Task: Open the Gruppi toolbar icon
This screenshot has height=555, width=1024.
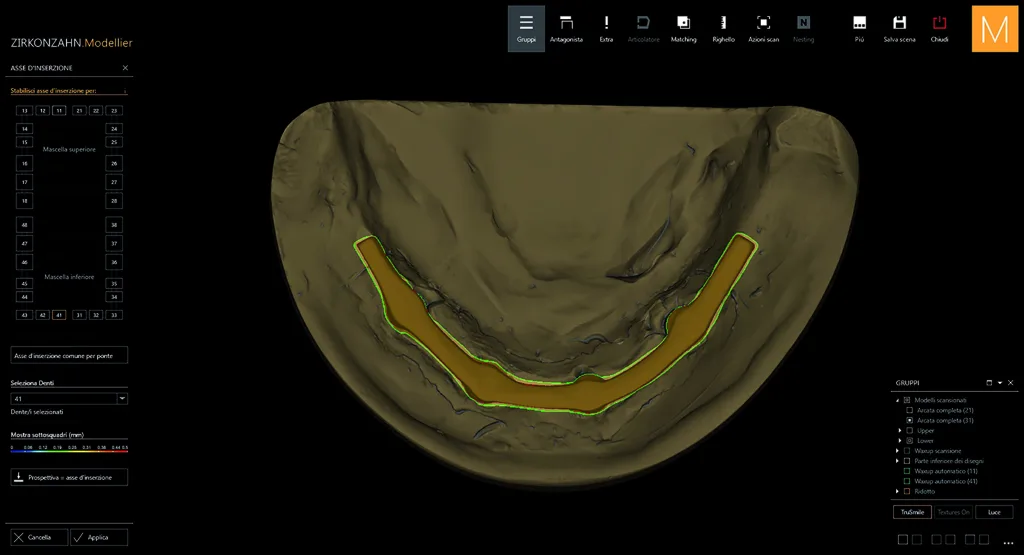Action: [x=526, y=28]
